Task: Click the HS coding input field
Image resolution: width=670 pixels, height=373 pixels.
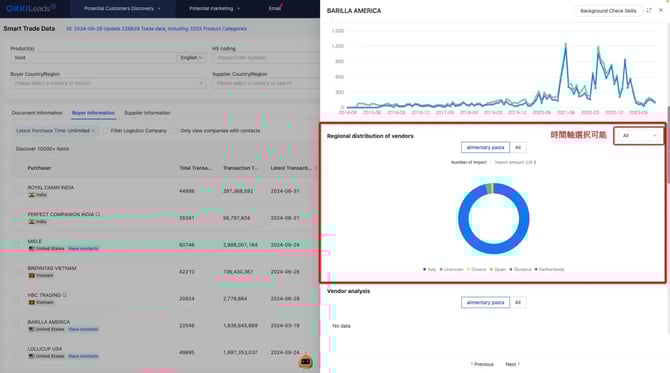Action: coord(266,58)
